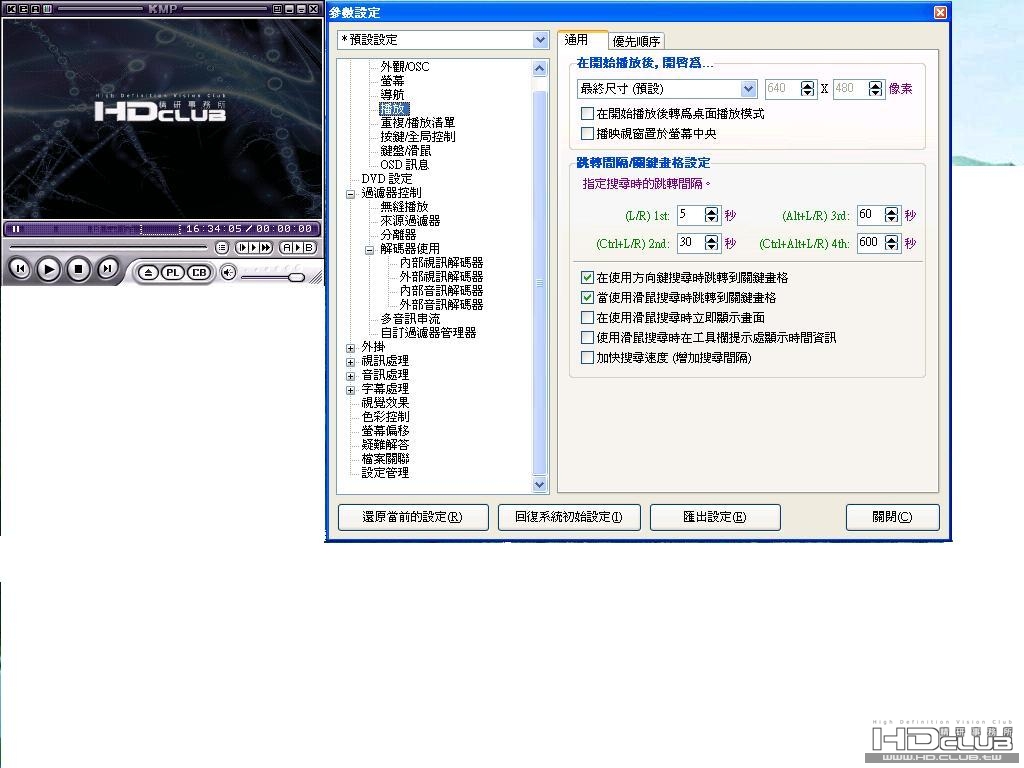Viewport: 1024px width, 768px height.
Task: Select 色彩控制 in settings tree
Action: [x=385, y=417]
